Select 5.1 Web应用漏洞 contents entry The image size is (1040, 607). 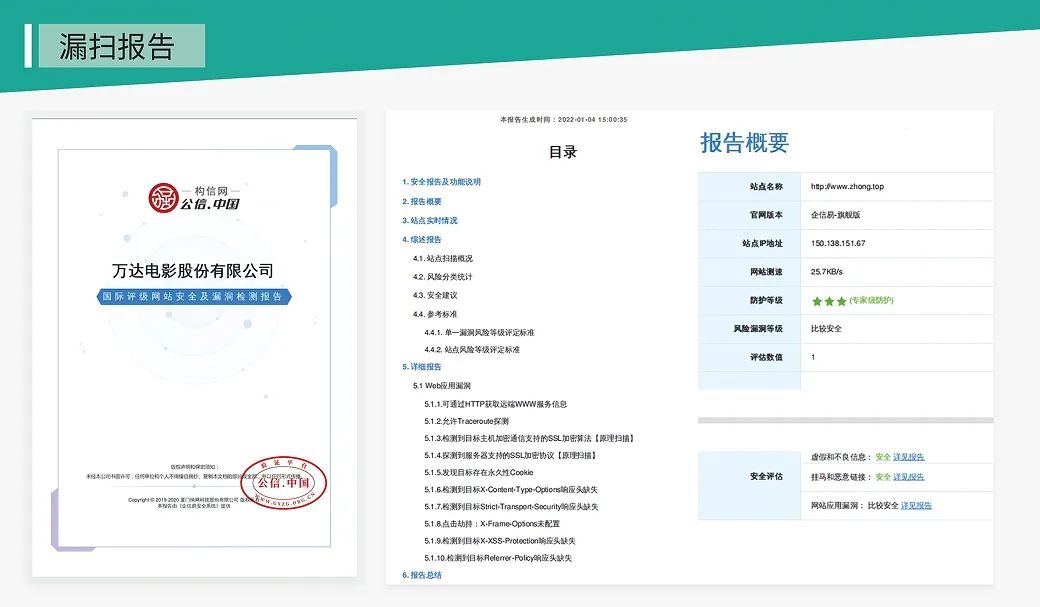[x=441, y=385]
